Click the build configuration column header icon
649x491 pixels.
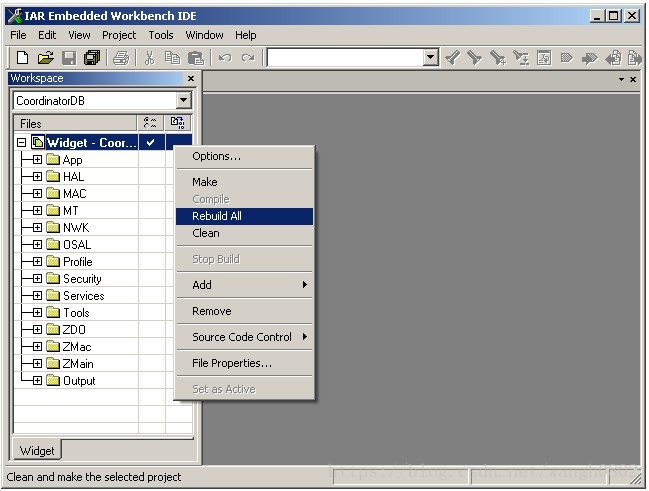click(x=150, y=123)
